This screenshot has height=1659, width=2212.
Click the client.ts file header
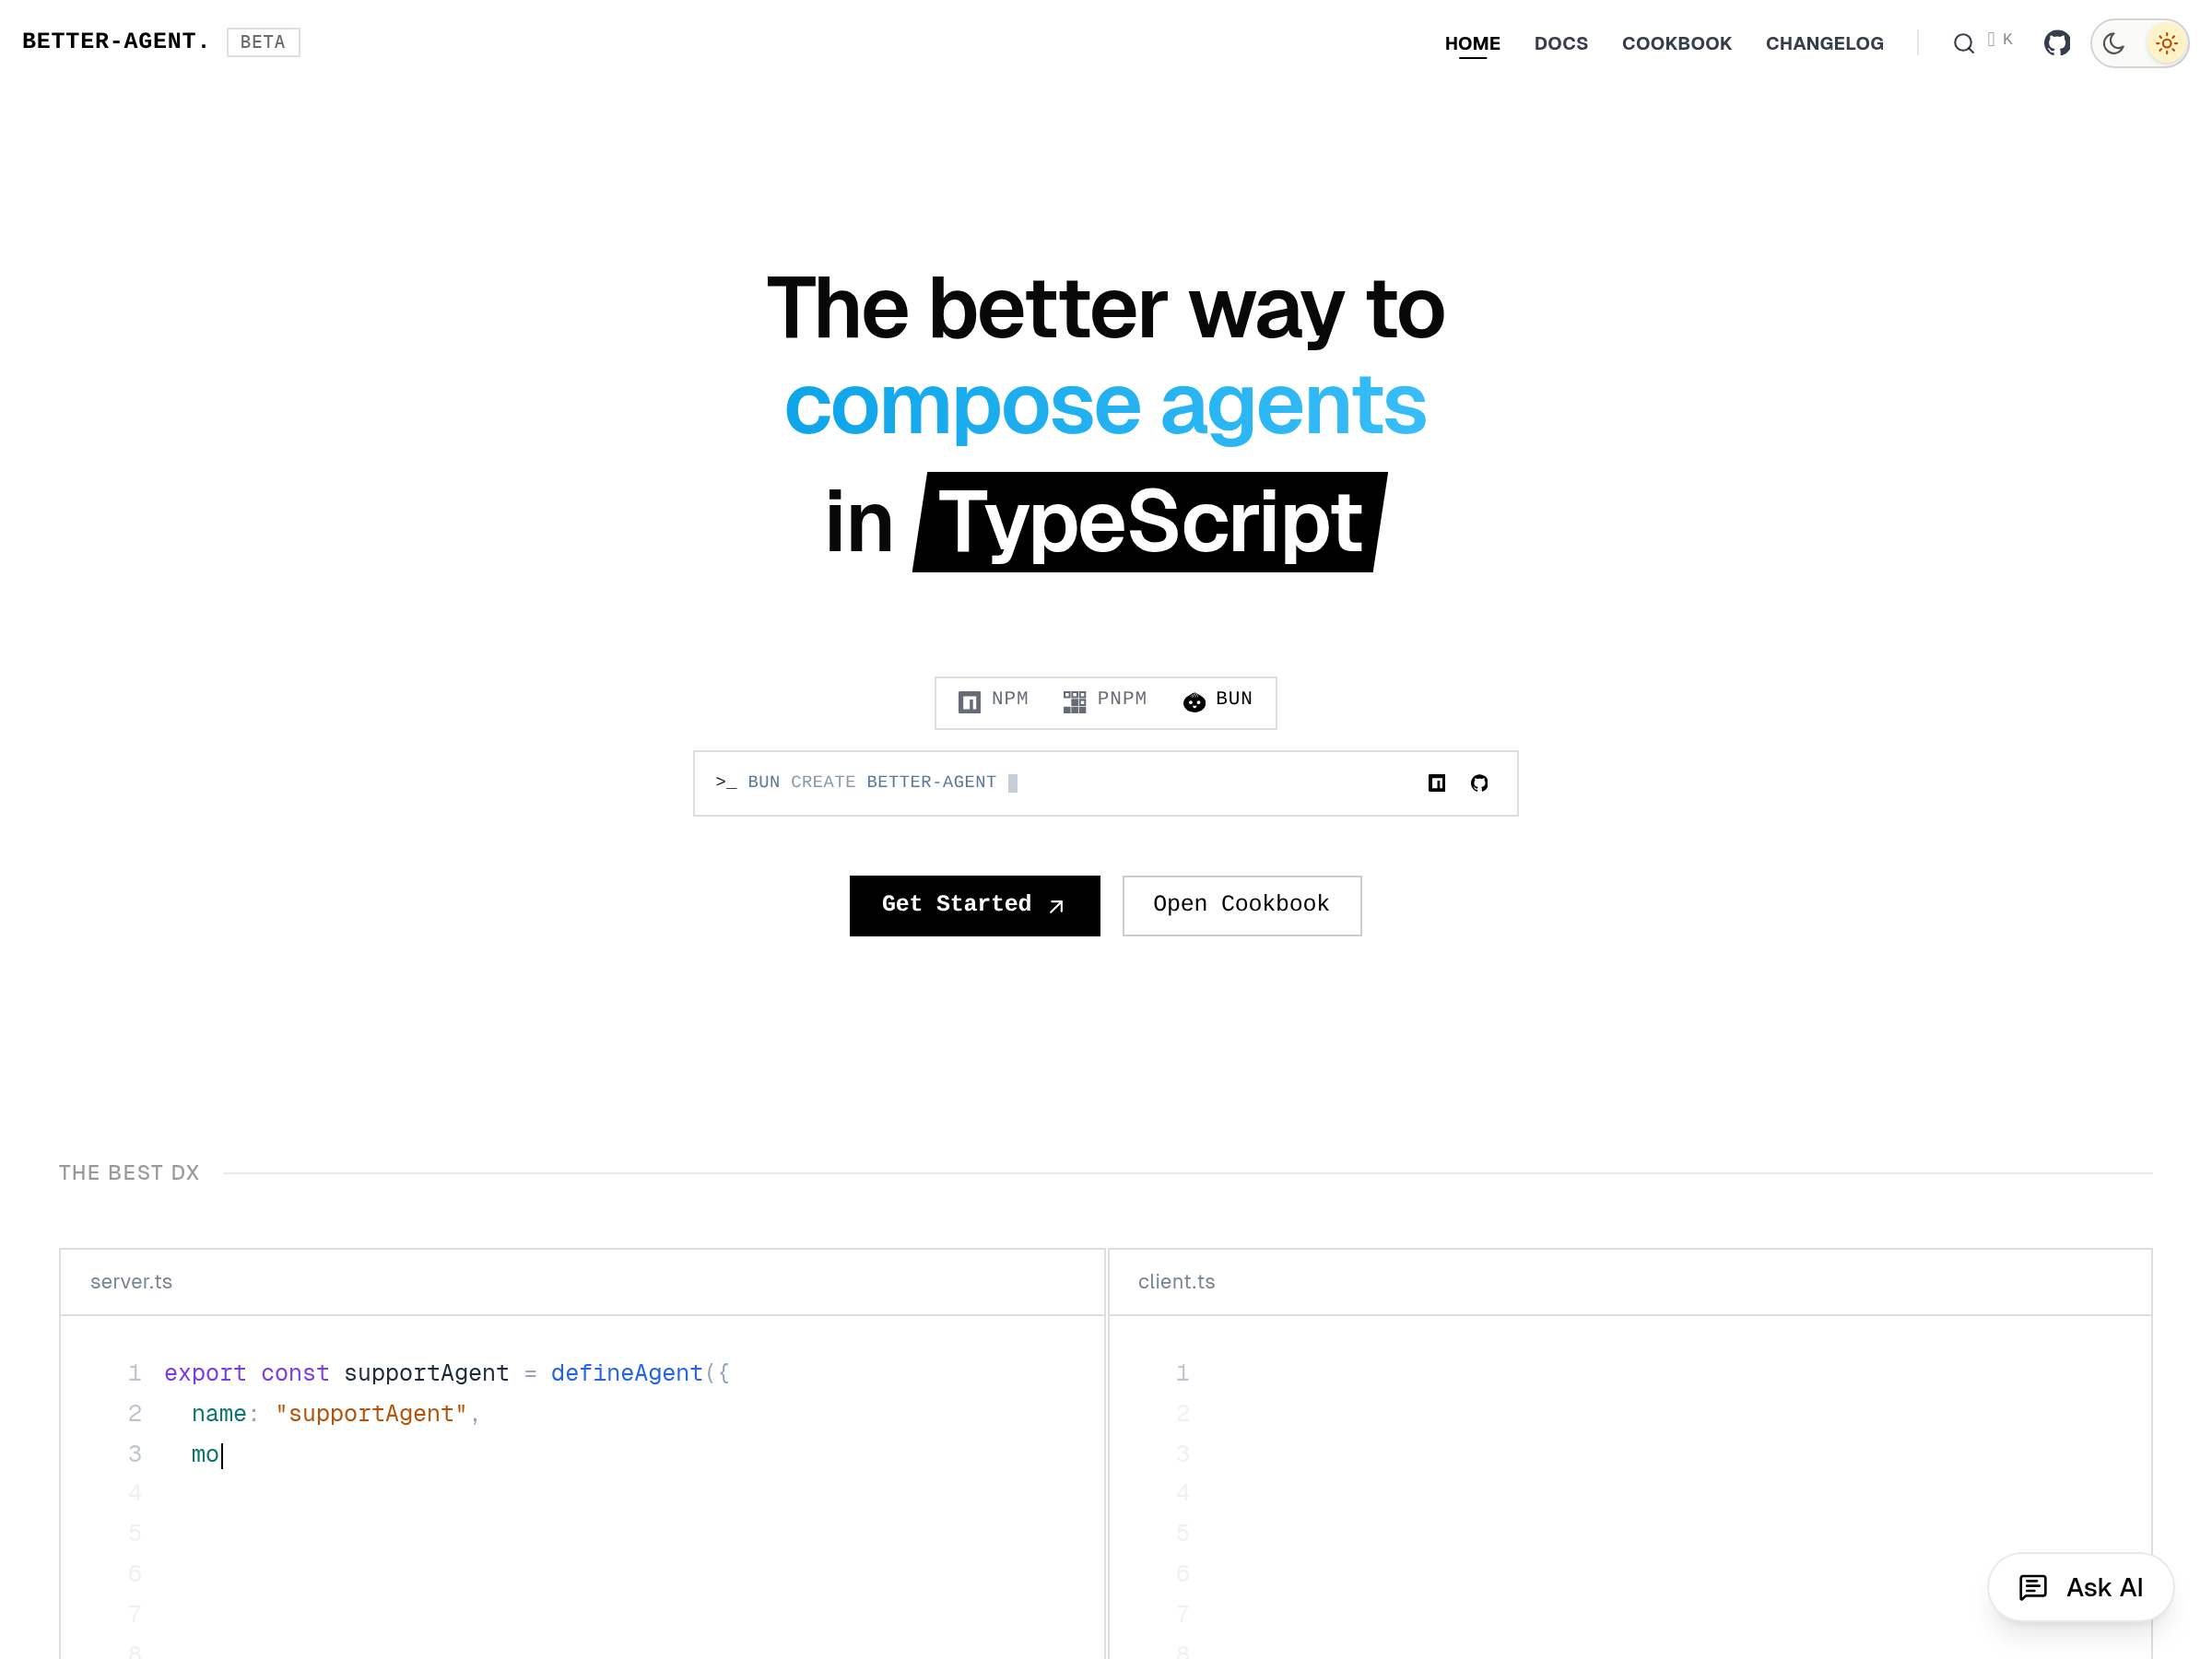coord(1176,1281)
